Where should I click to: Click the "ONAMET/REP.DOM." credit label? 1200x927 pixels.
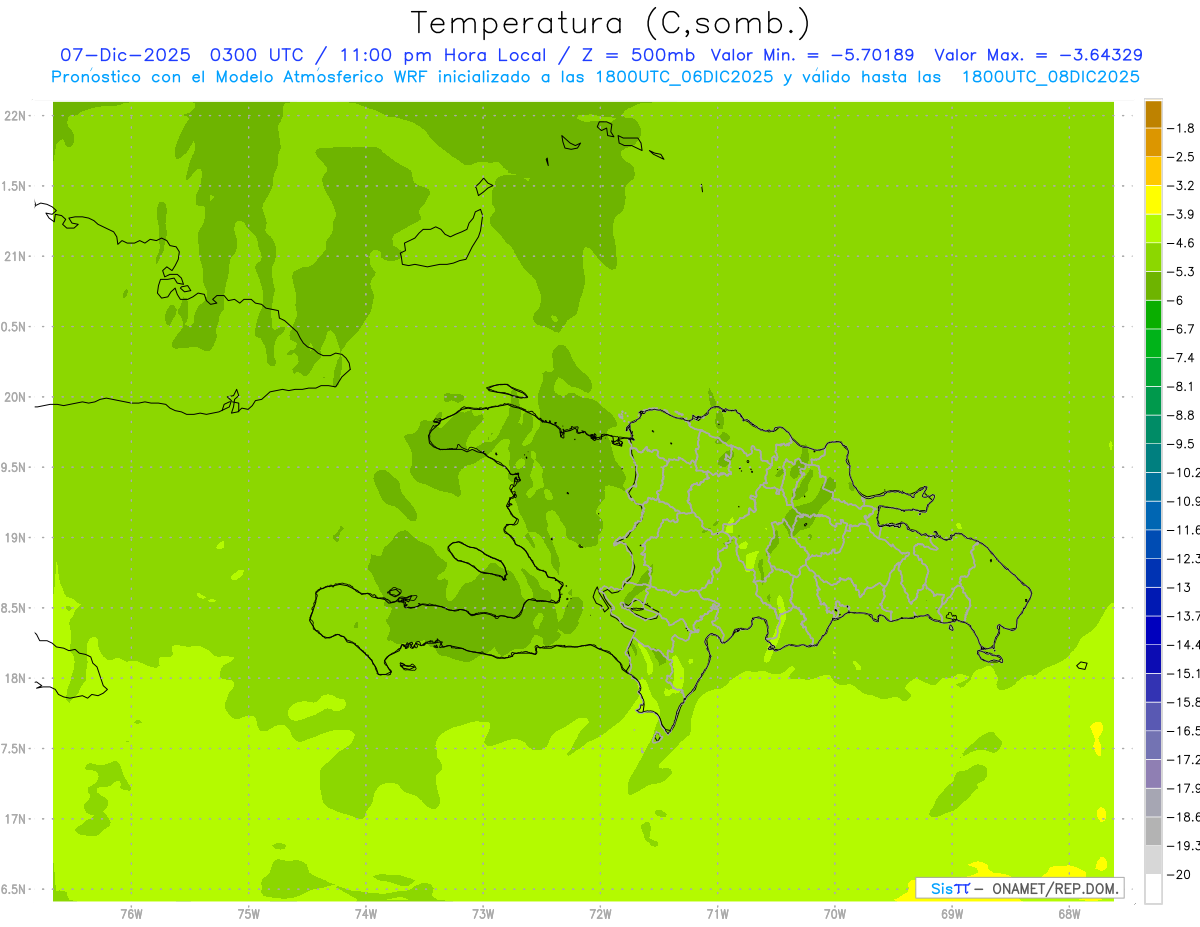tap(1055, 888)
